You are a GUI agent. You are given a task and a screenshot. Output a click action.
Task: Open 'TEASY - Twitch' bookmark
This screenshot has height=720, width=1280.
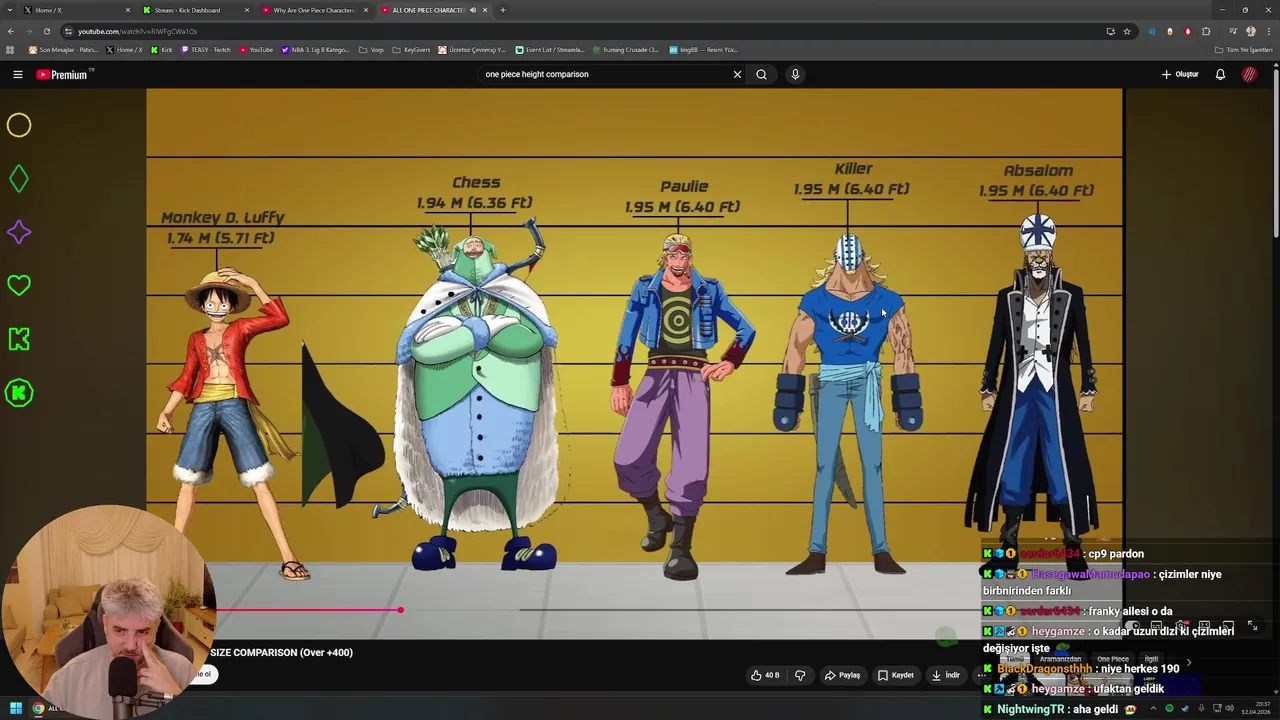[x=206, y=49]
